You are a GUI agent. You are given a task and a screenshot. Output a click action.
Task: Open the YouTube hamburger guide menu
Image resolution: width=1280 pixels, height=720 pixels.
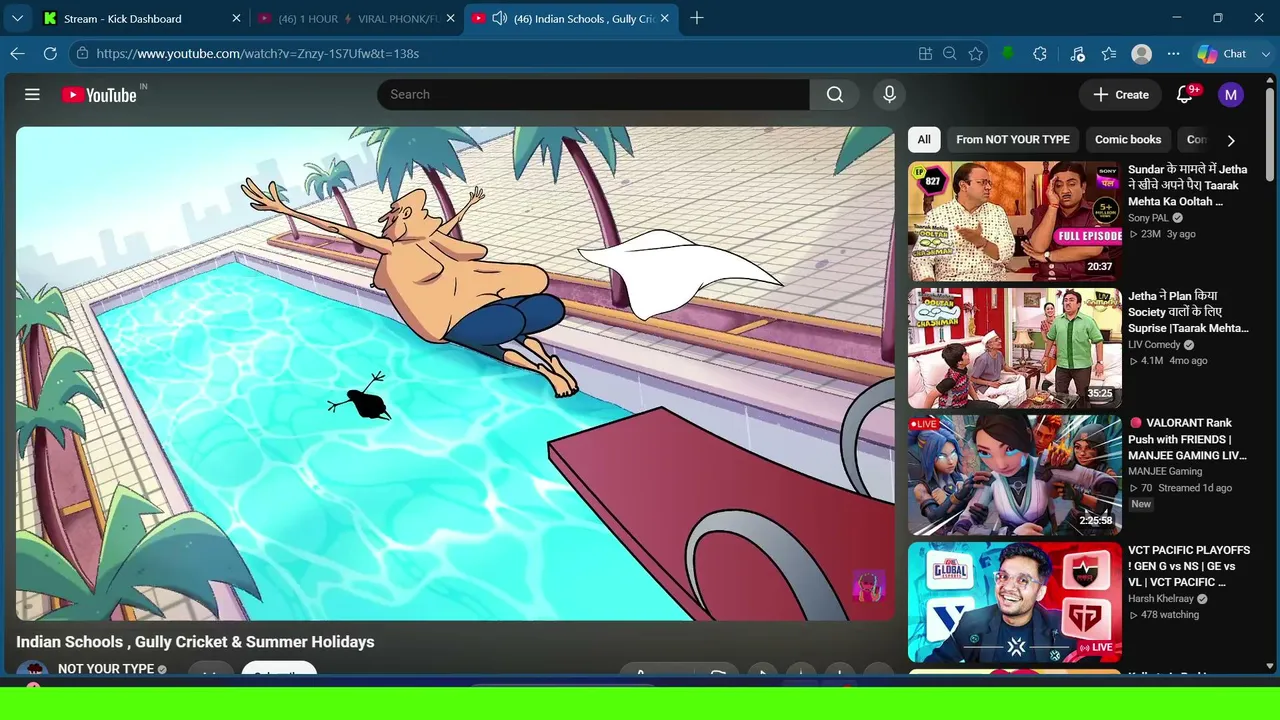(x=32, y=94)
